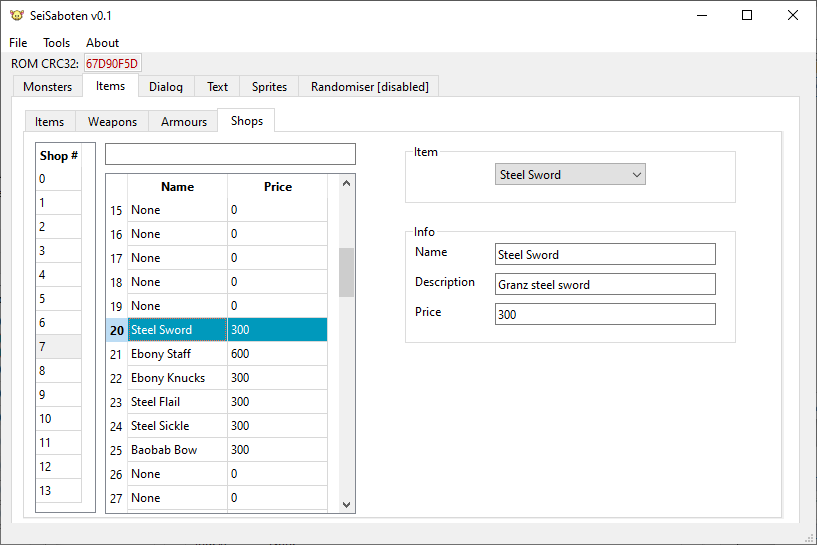Select the Baobab Bow name cell
Viewport: 817px width, 545px height.
click(x=177, y=450)
